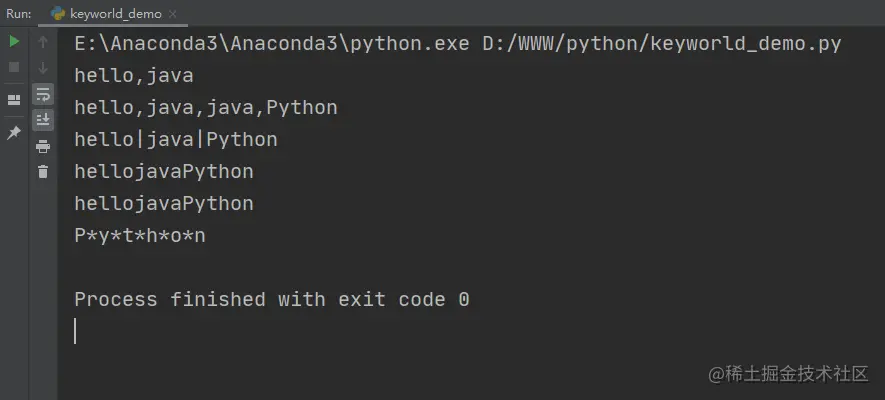Click the Process finished with exit code 0 text
885x400 pixels.
[x=272, y=300]
